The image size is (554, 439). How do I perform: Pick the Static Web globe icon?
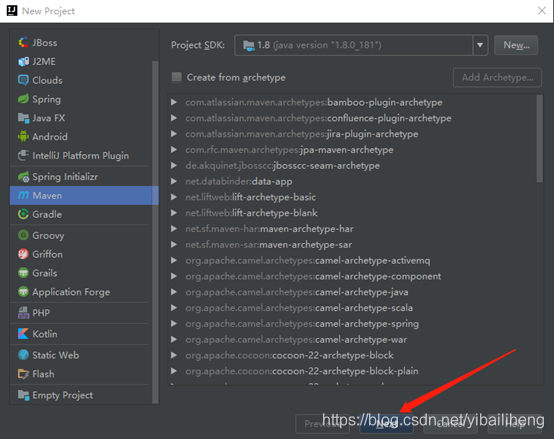coord(23,355)
